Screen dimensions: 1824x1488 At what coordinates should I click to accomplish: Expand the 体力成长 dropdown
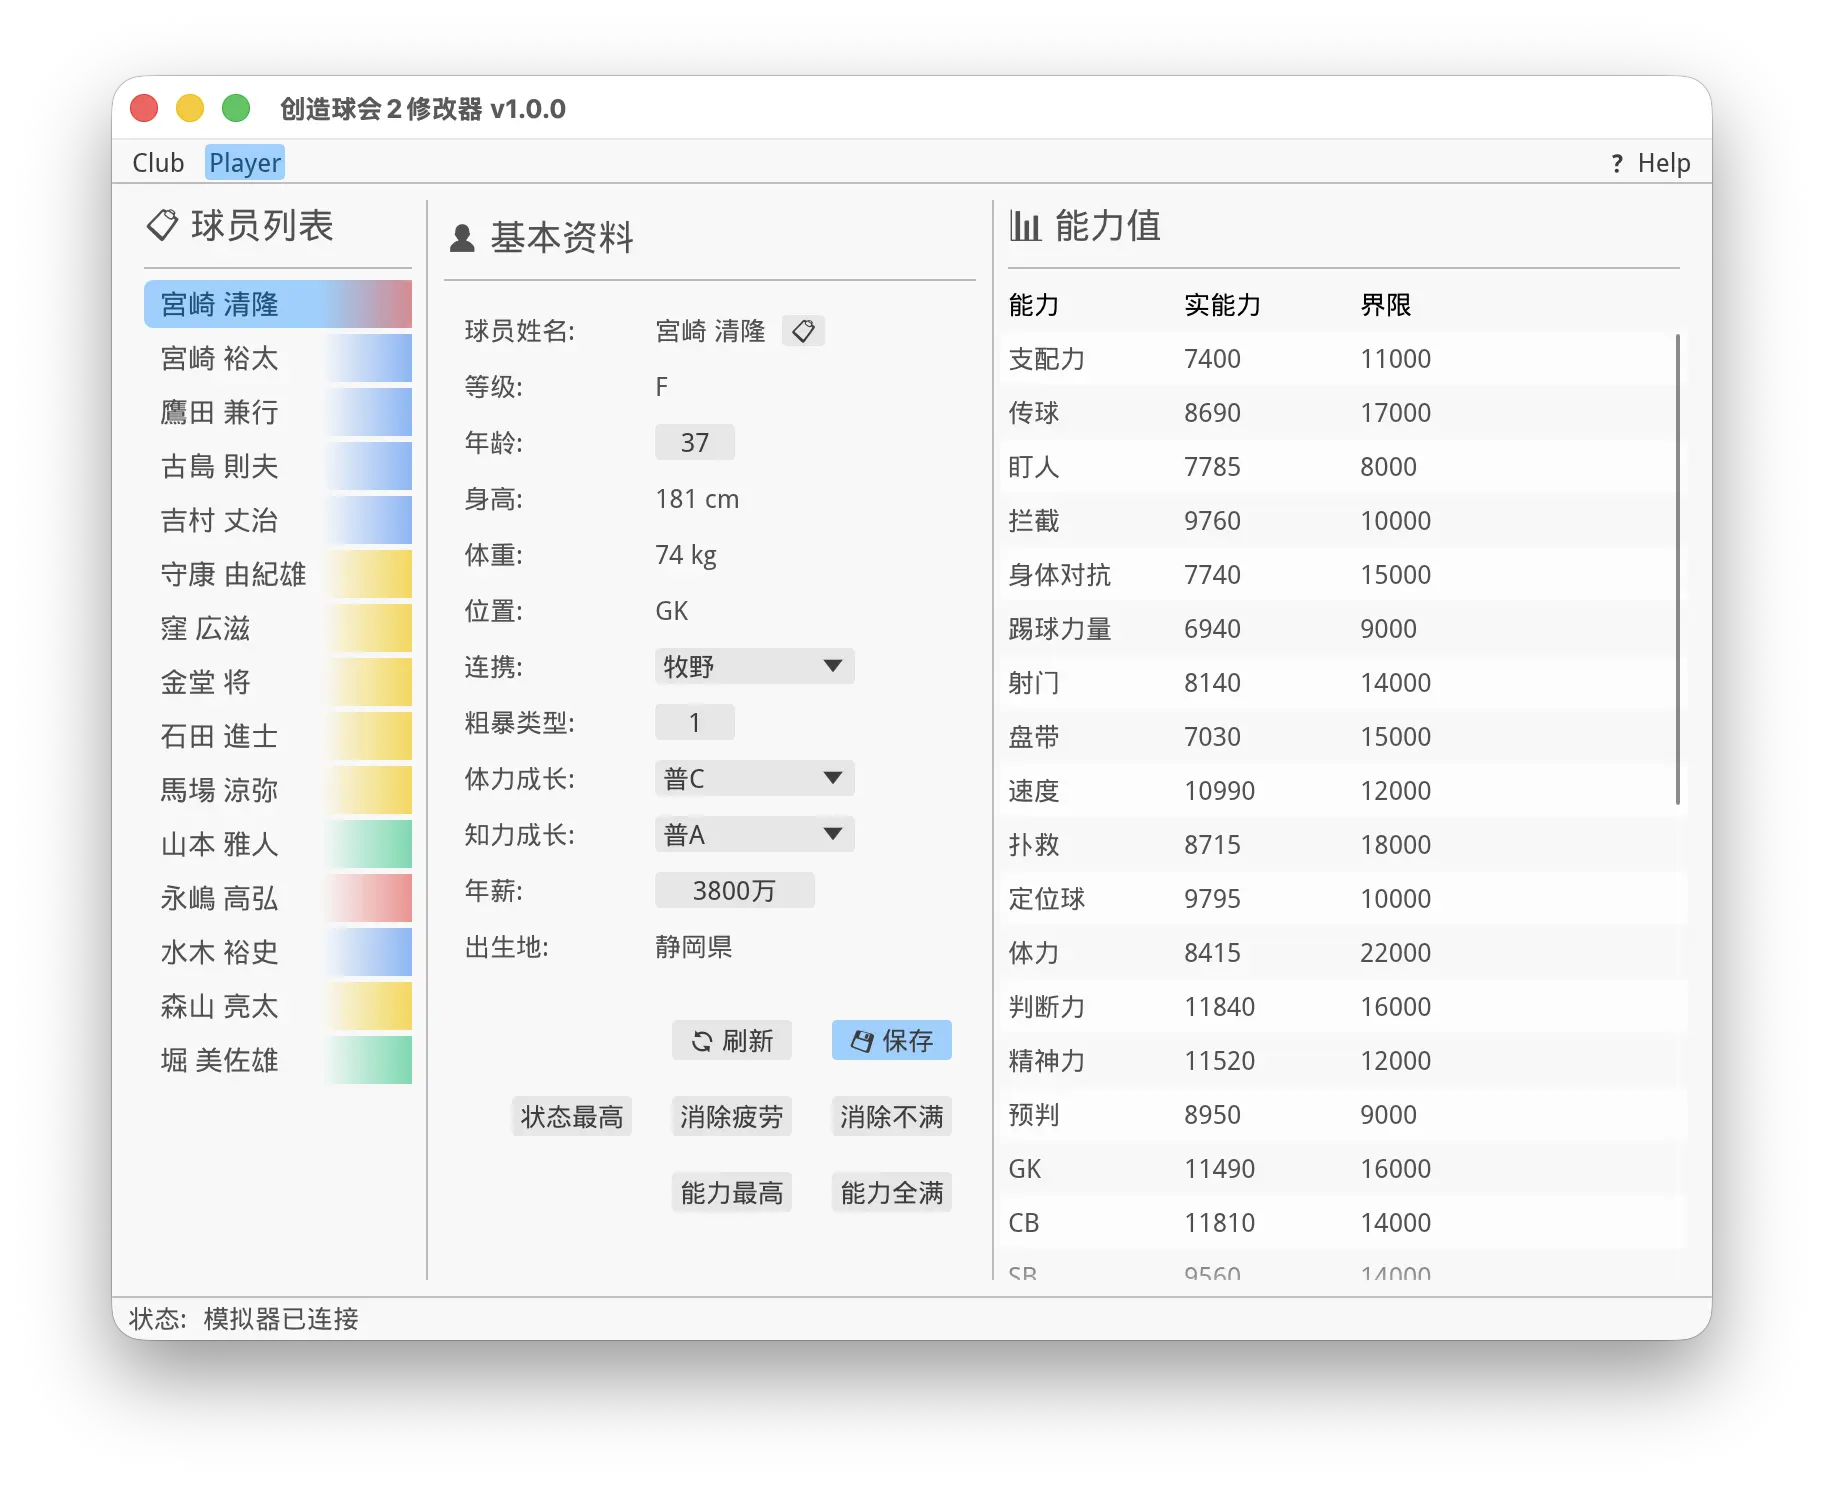(754, 778)
